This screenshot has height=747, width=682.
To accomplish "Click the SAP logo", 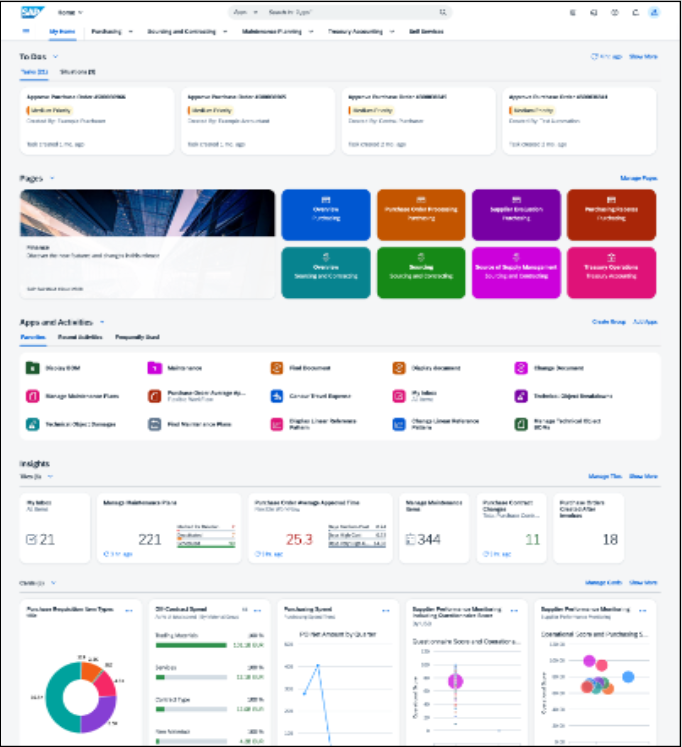I will coord(32,12).
